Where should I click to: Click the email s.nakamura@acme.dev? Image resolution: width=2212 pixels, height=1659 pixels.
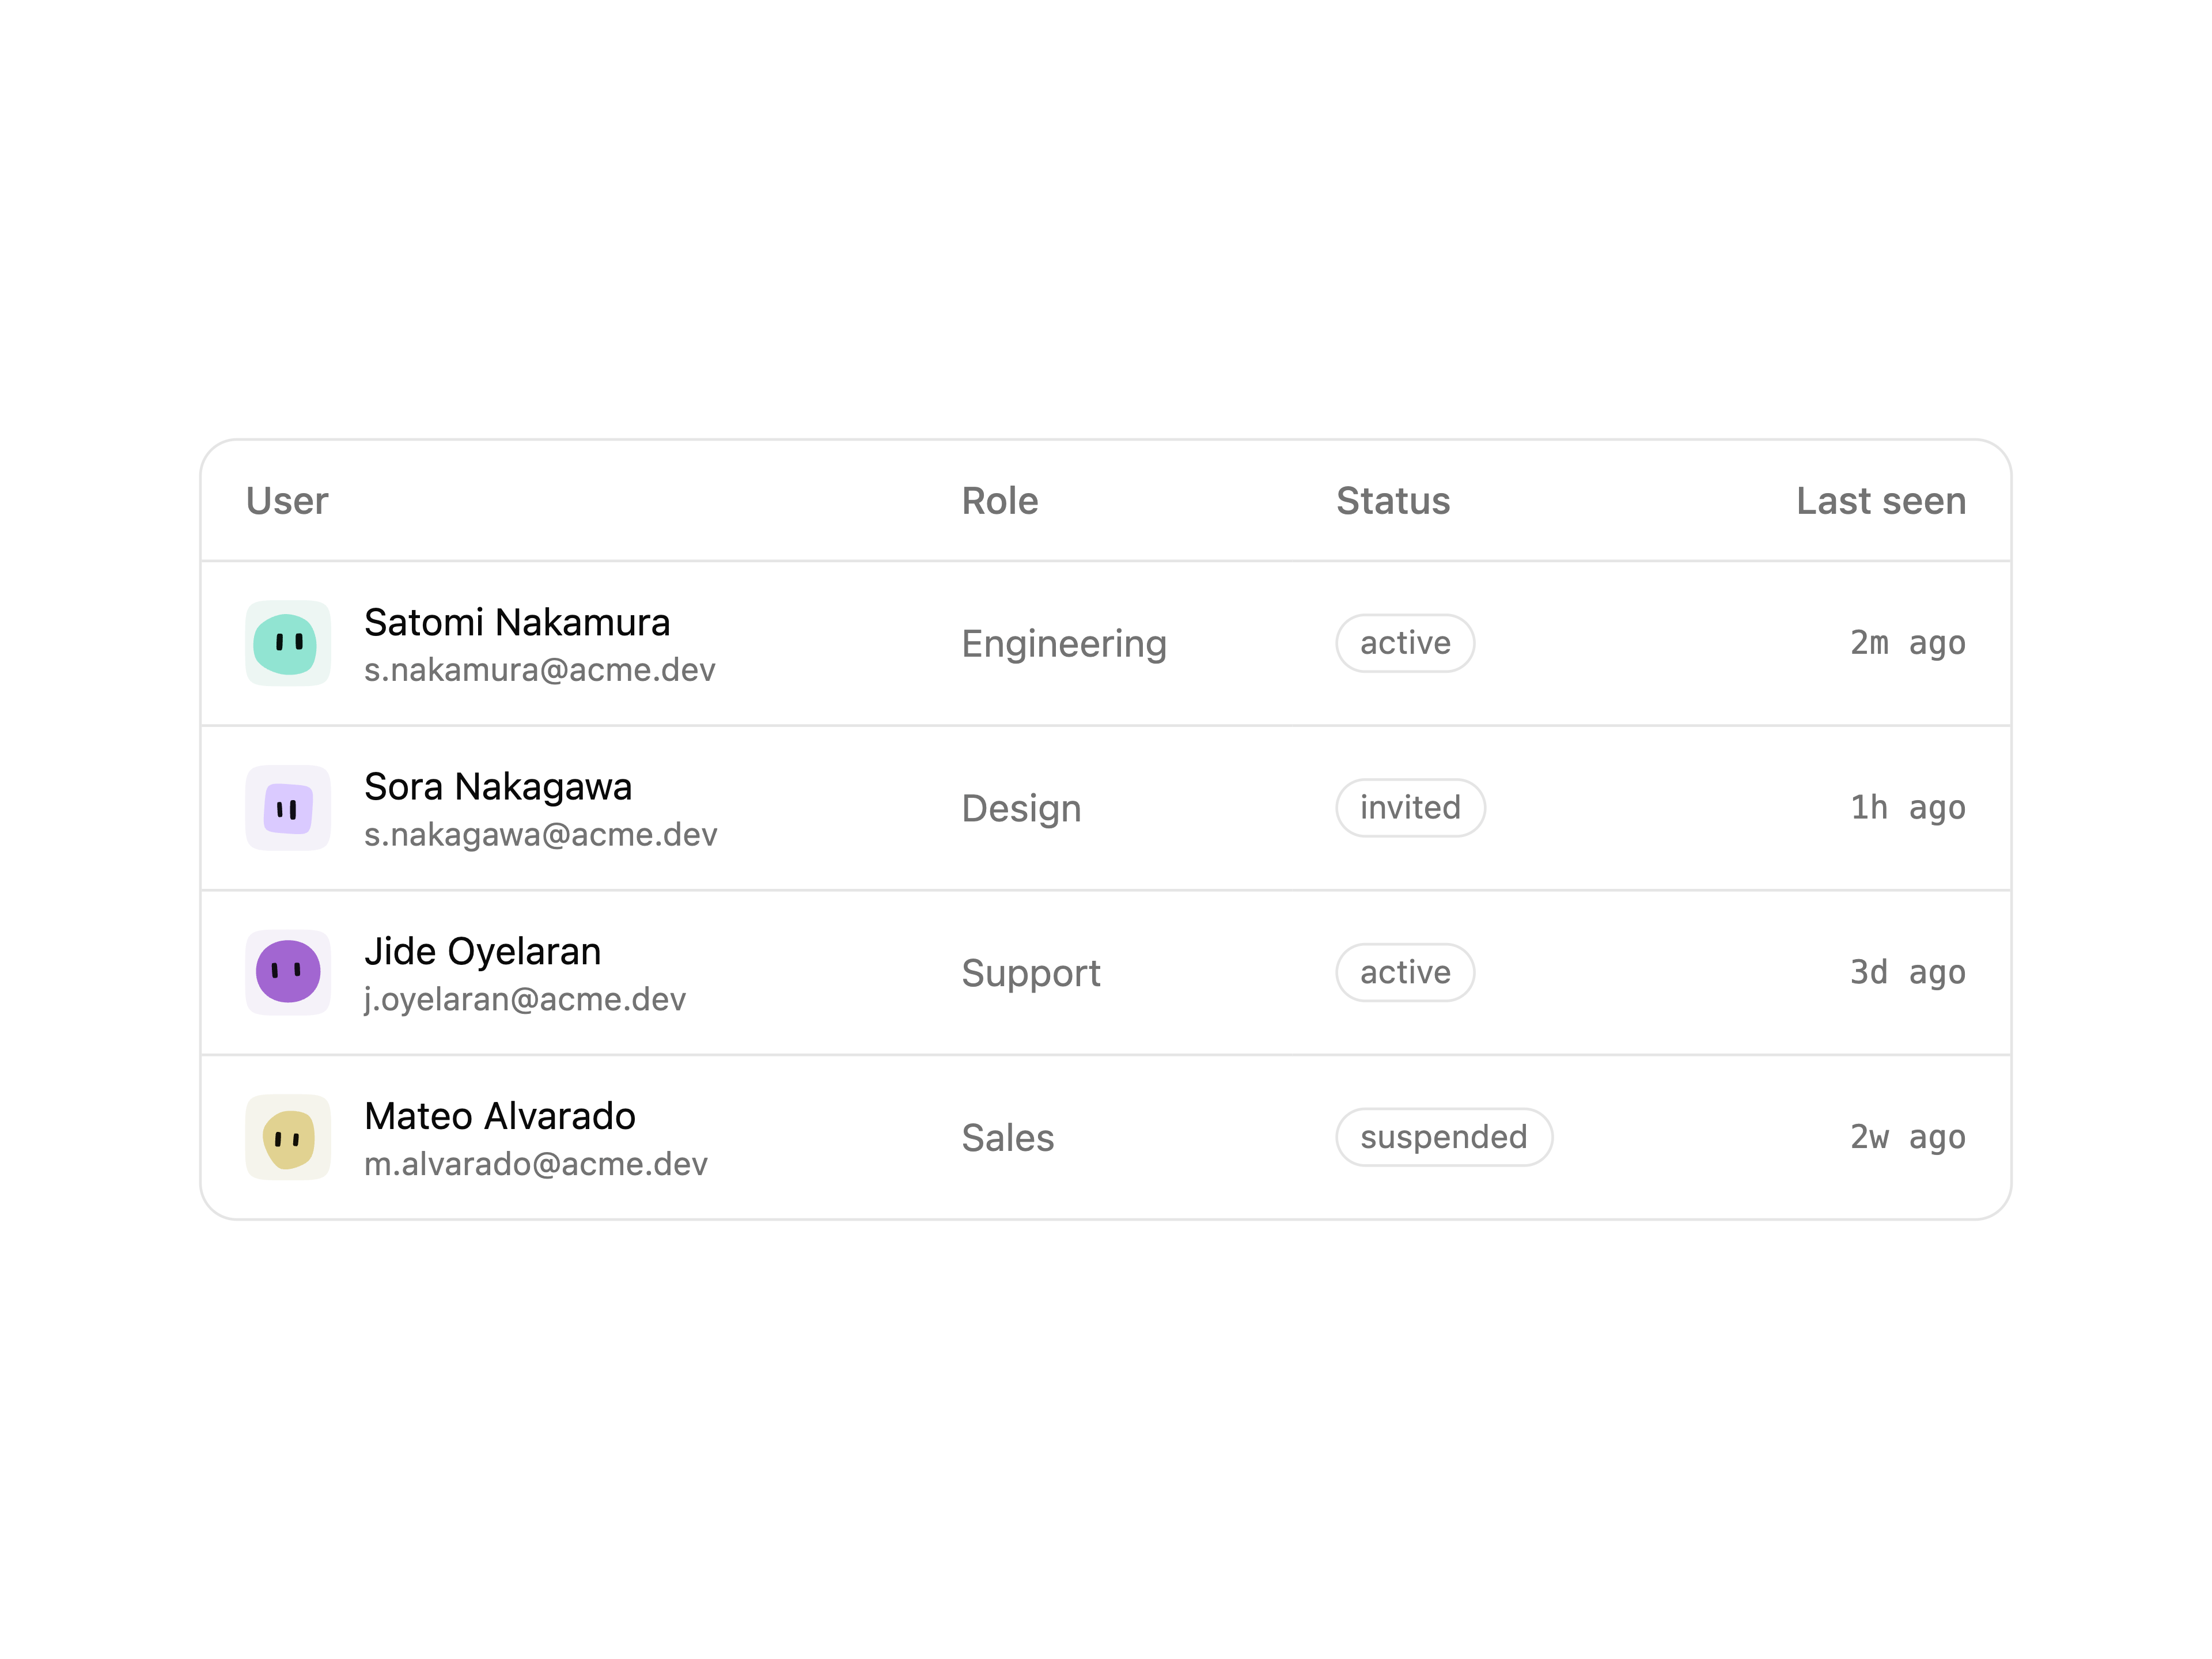[x=540, y=670]
